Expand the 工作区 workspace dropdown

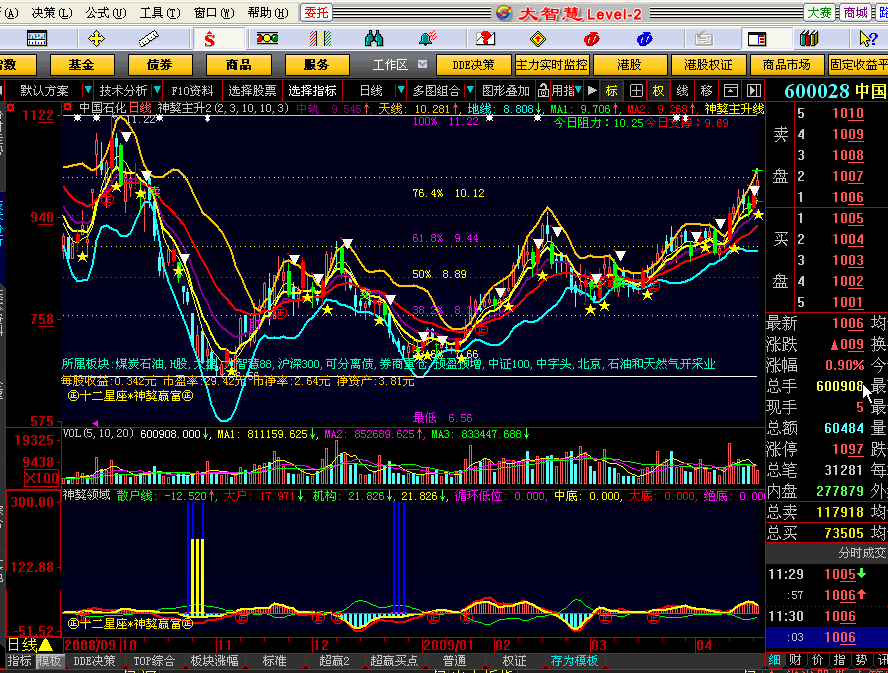(422, 65)
